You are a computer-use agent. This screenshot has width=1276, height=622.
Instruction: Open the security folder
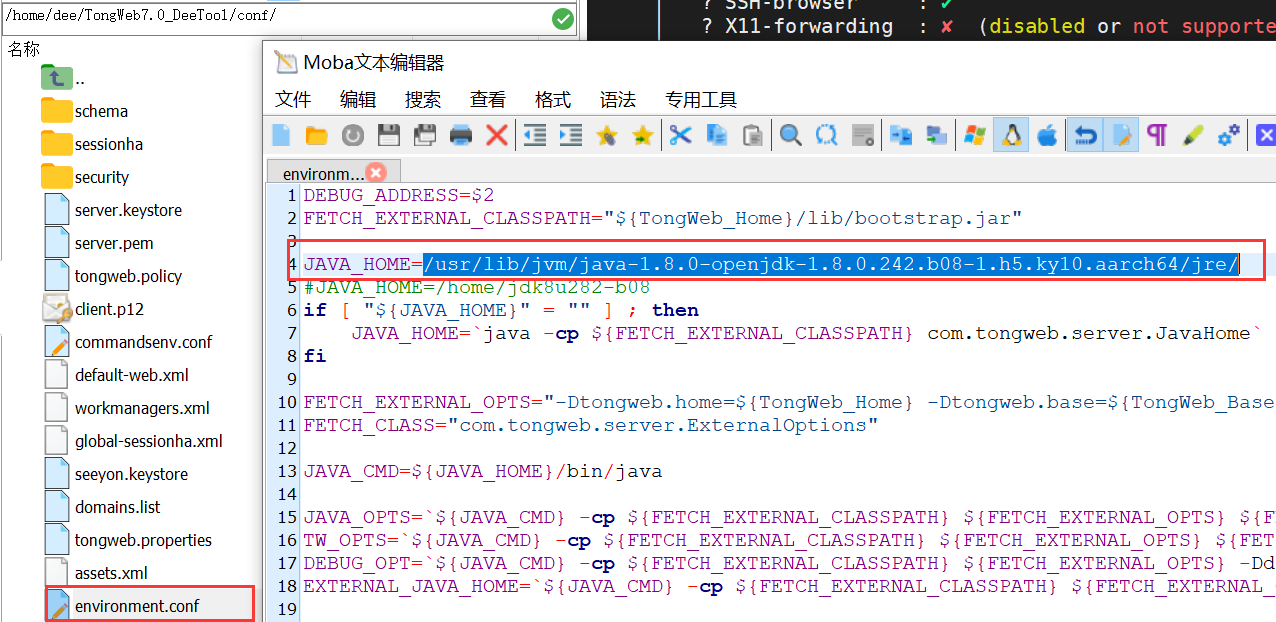pyautogui.click(x=101, y=177)
